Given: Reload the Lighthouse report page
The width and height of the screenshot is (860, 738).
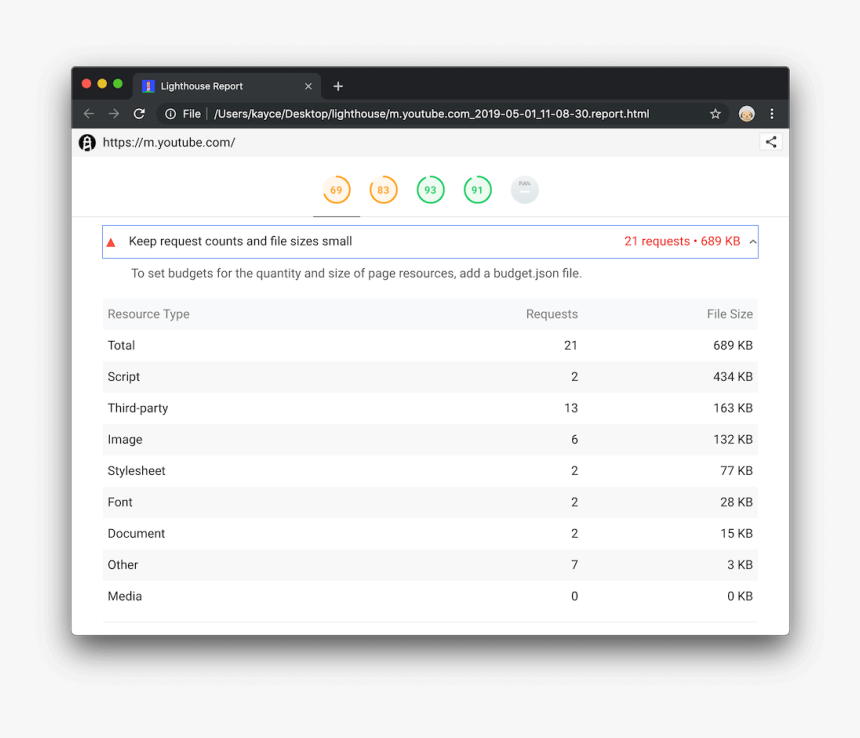Looking at the screenshot, I should point(139,113).
